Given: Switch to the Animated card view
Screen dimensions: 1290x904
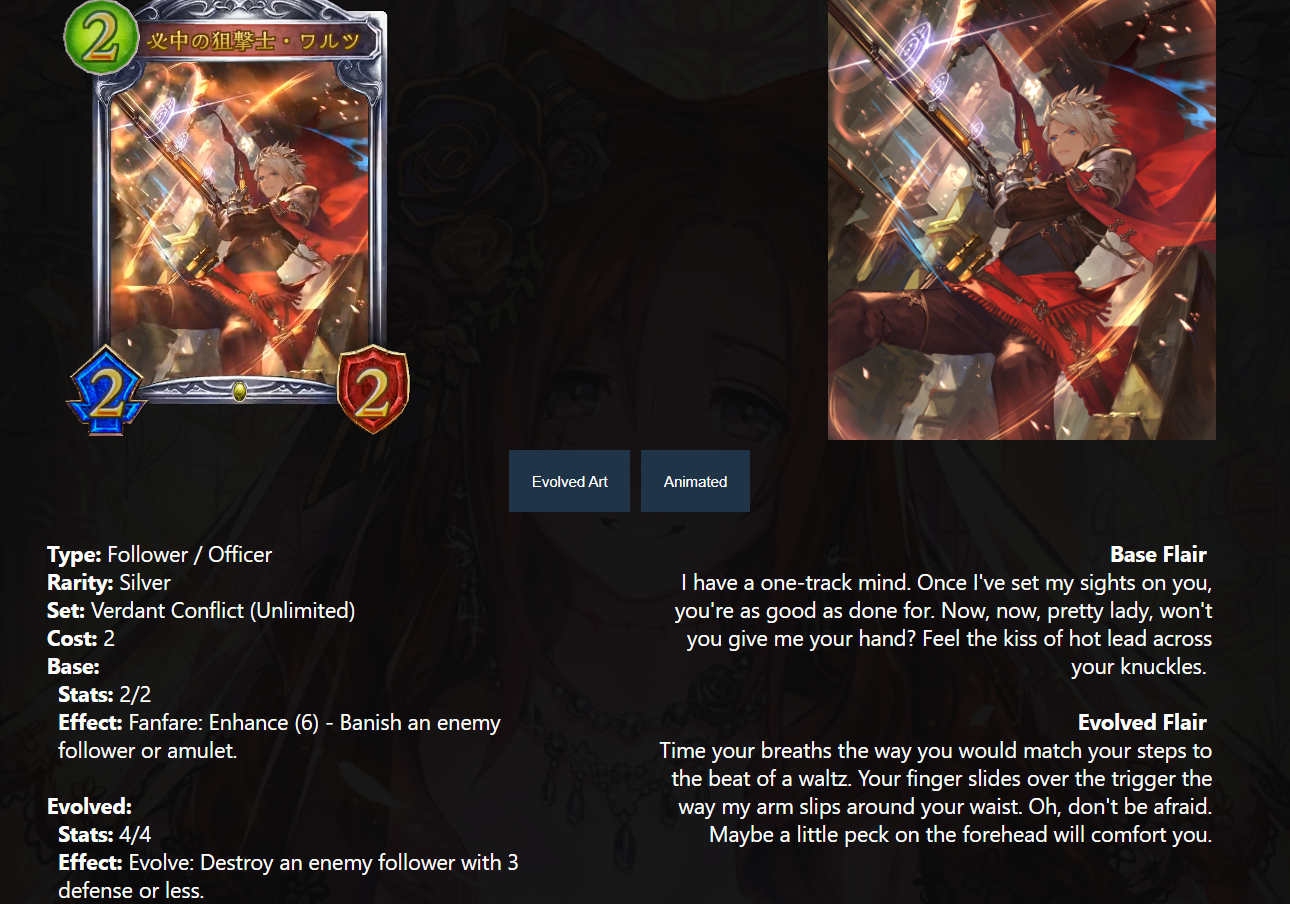Looking at the screenshot, I should (695, 481).
